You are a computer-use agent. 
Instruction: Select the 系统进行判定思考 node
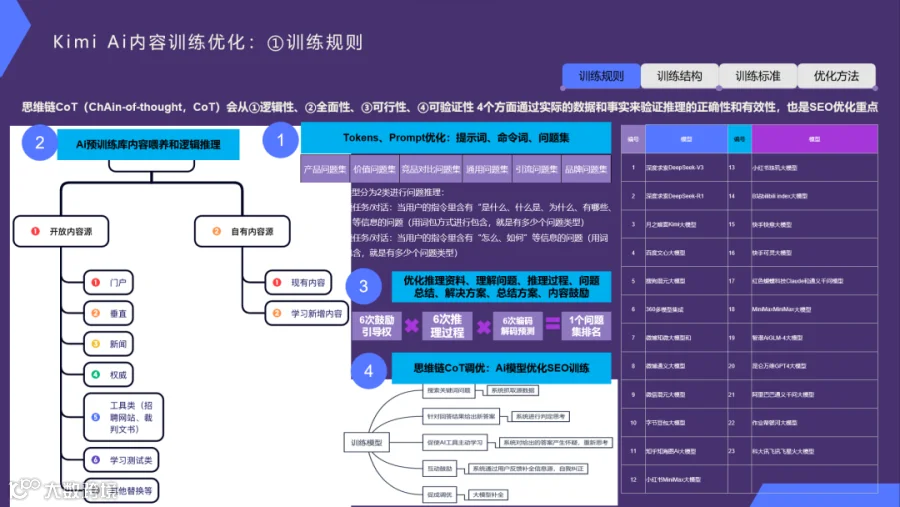(x=540, y=416)
